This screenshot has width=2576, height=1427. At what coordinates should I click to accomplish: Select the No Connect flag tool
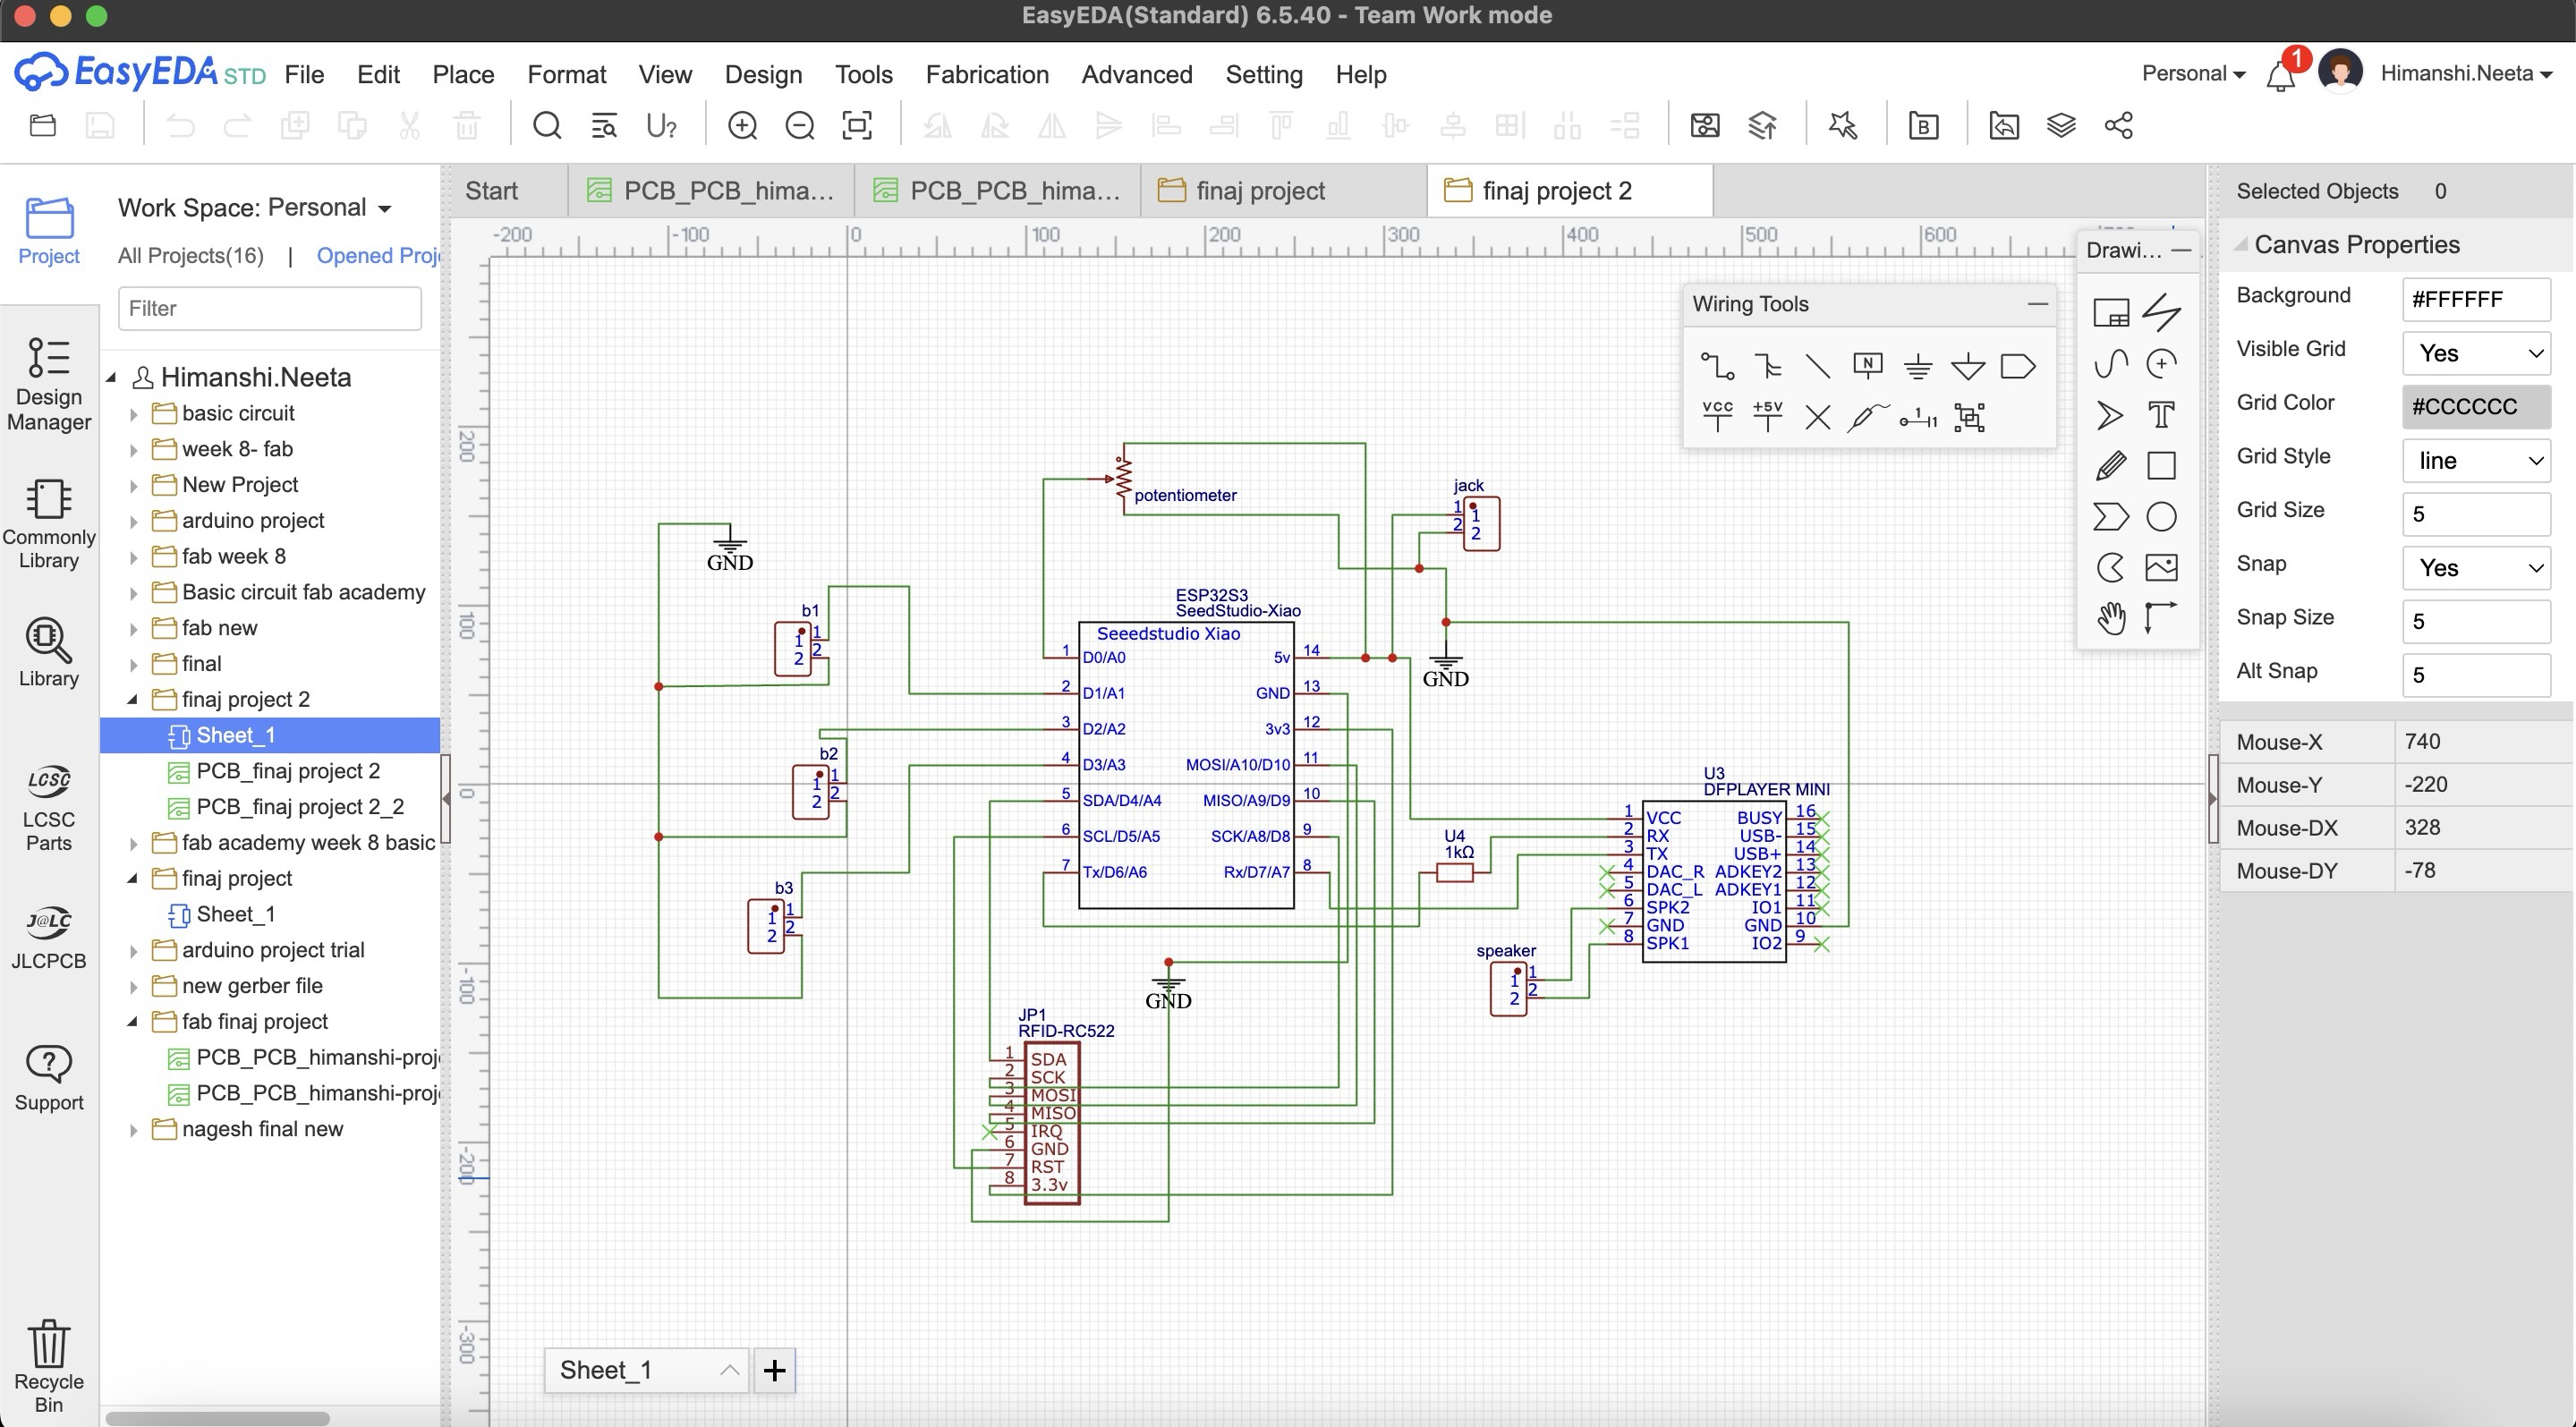click(1817, 416)
